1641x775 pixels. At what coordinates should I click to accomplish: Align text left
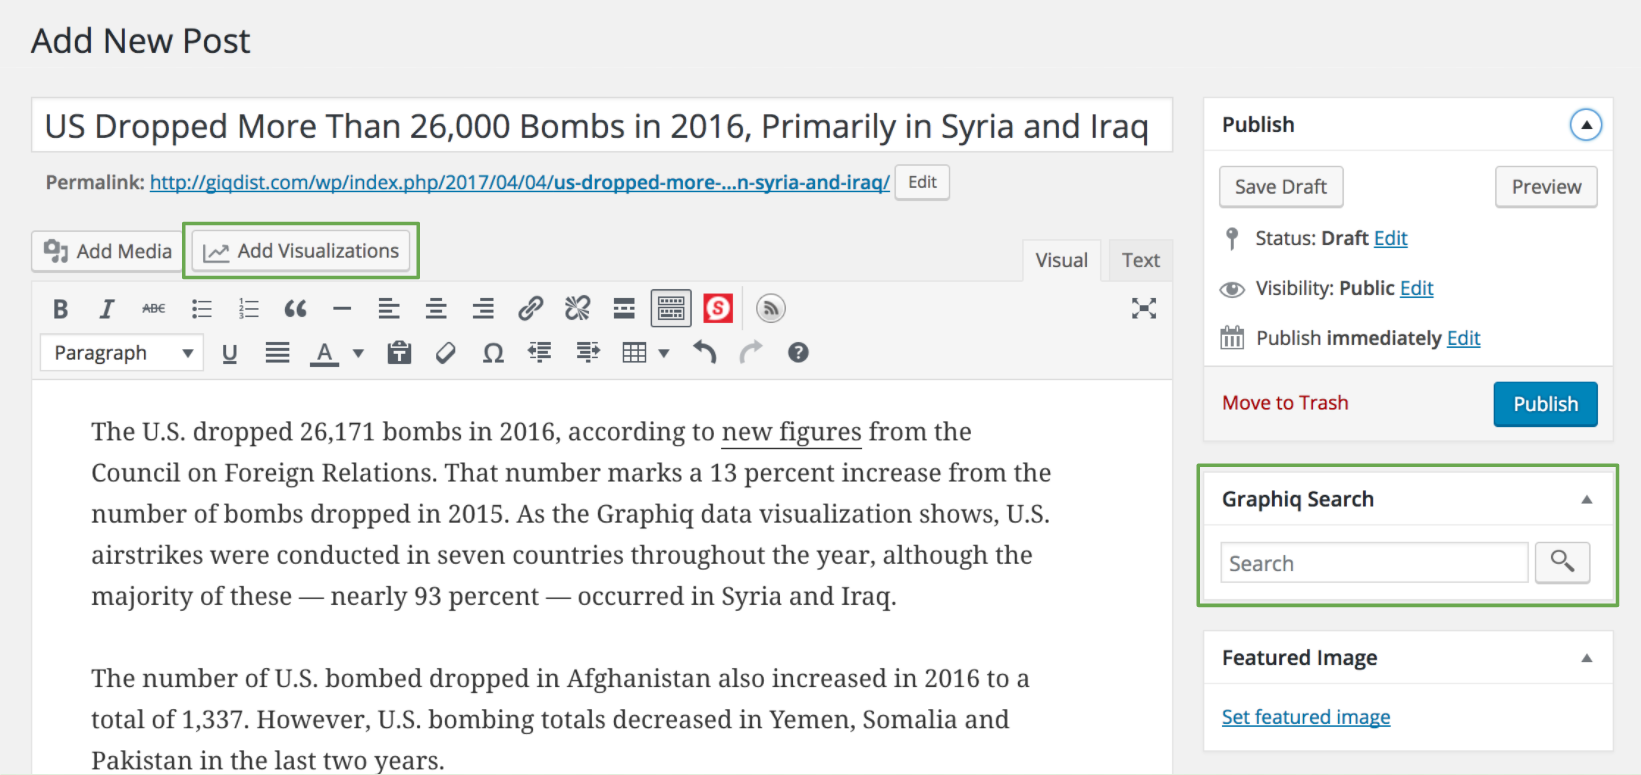[389, 309]
